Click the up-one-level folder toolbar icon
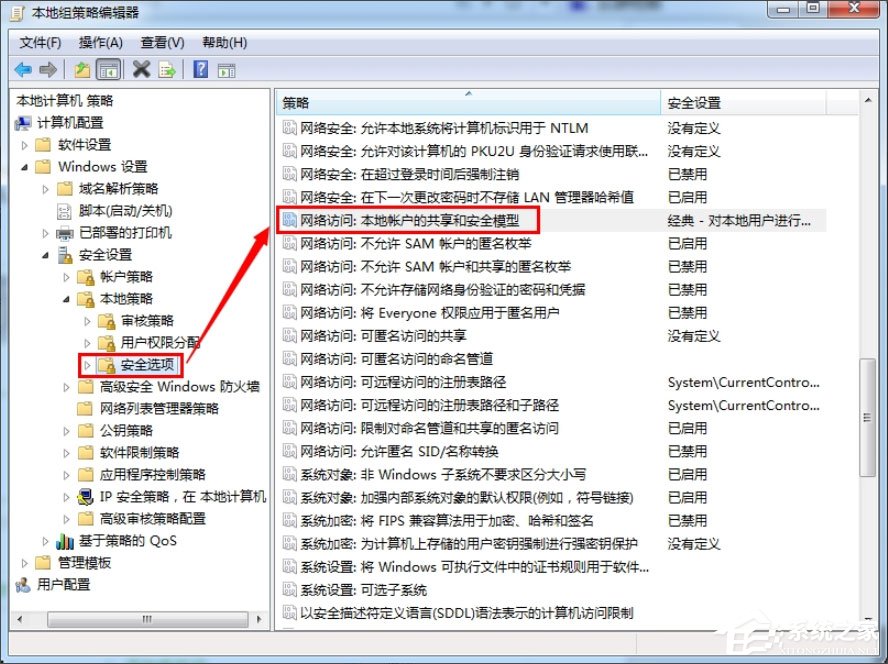 (83, 69)
